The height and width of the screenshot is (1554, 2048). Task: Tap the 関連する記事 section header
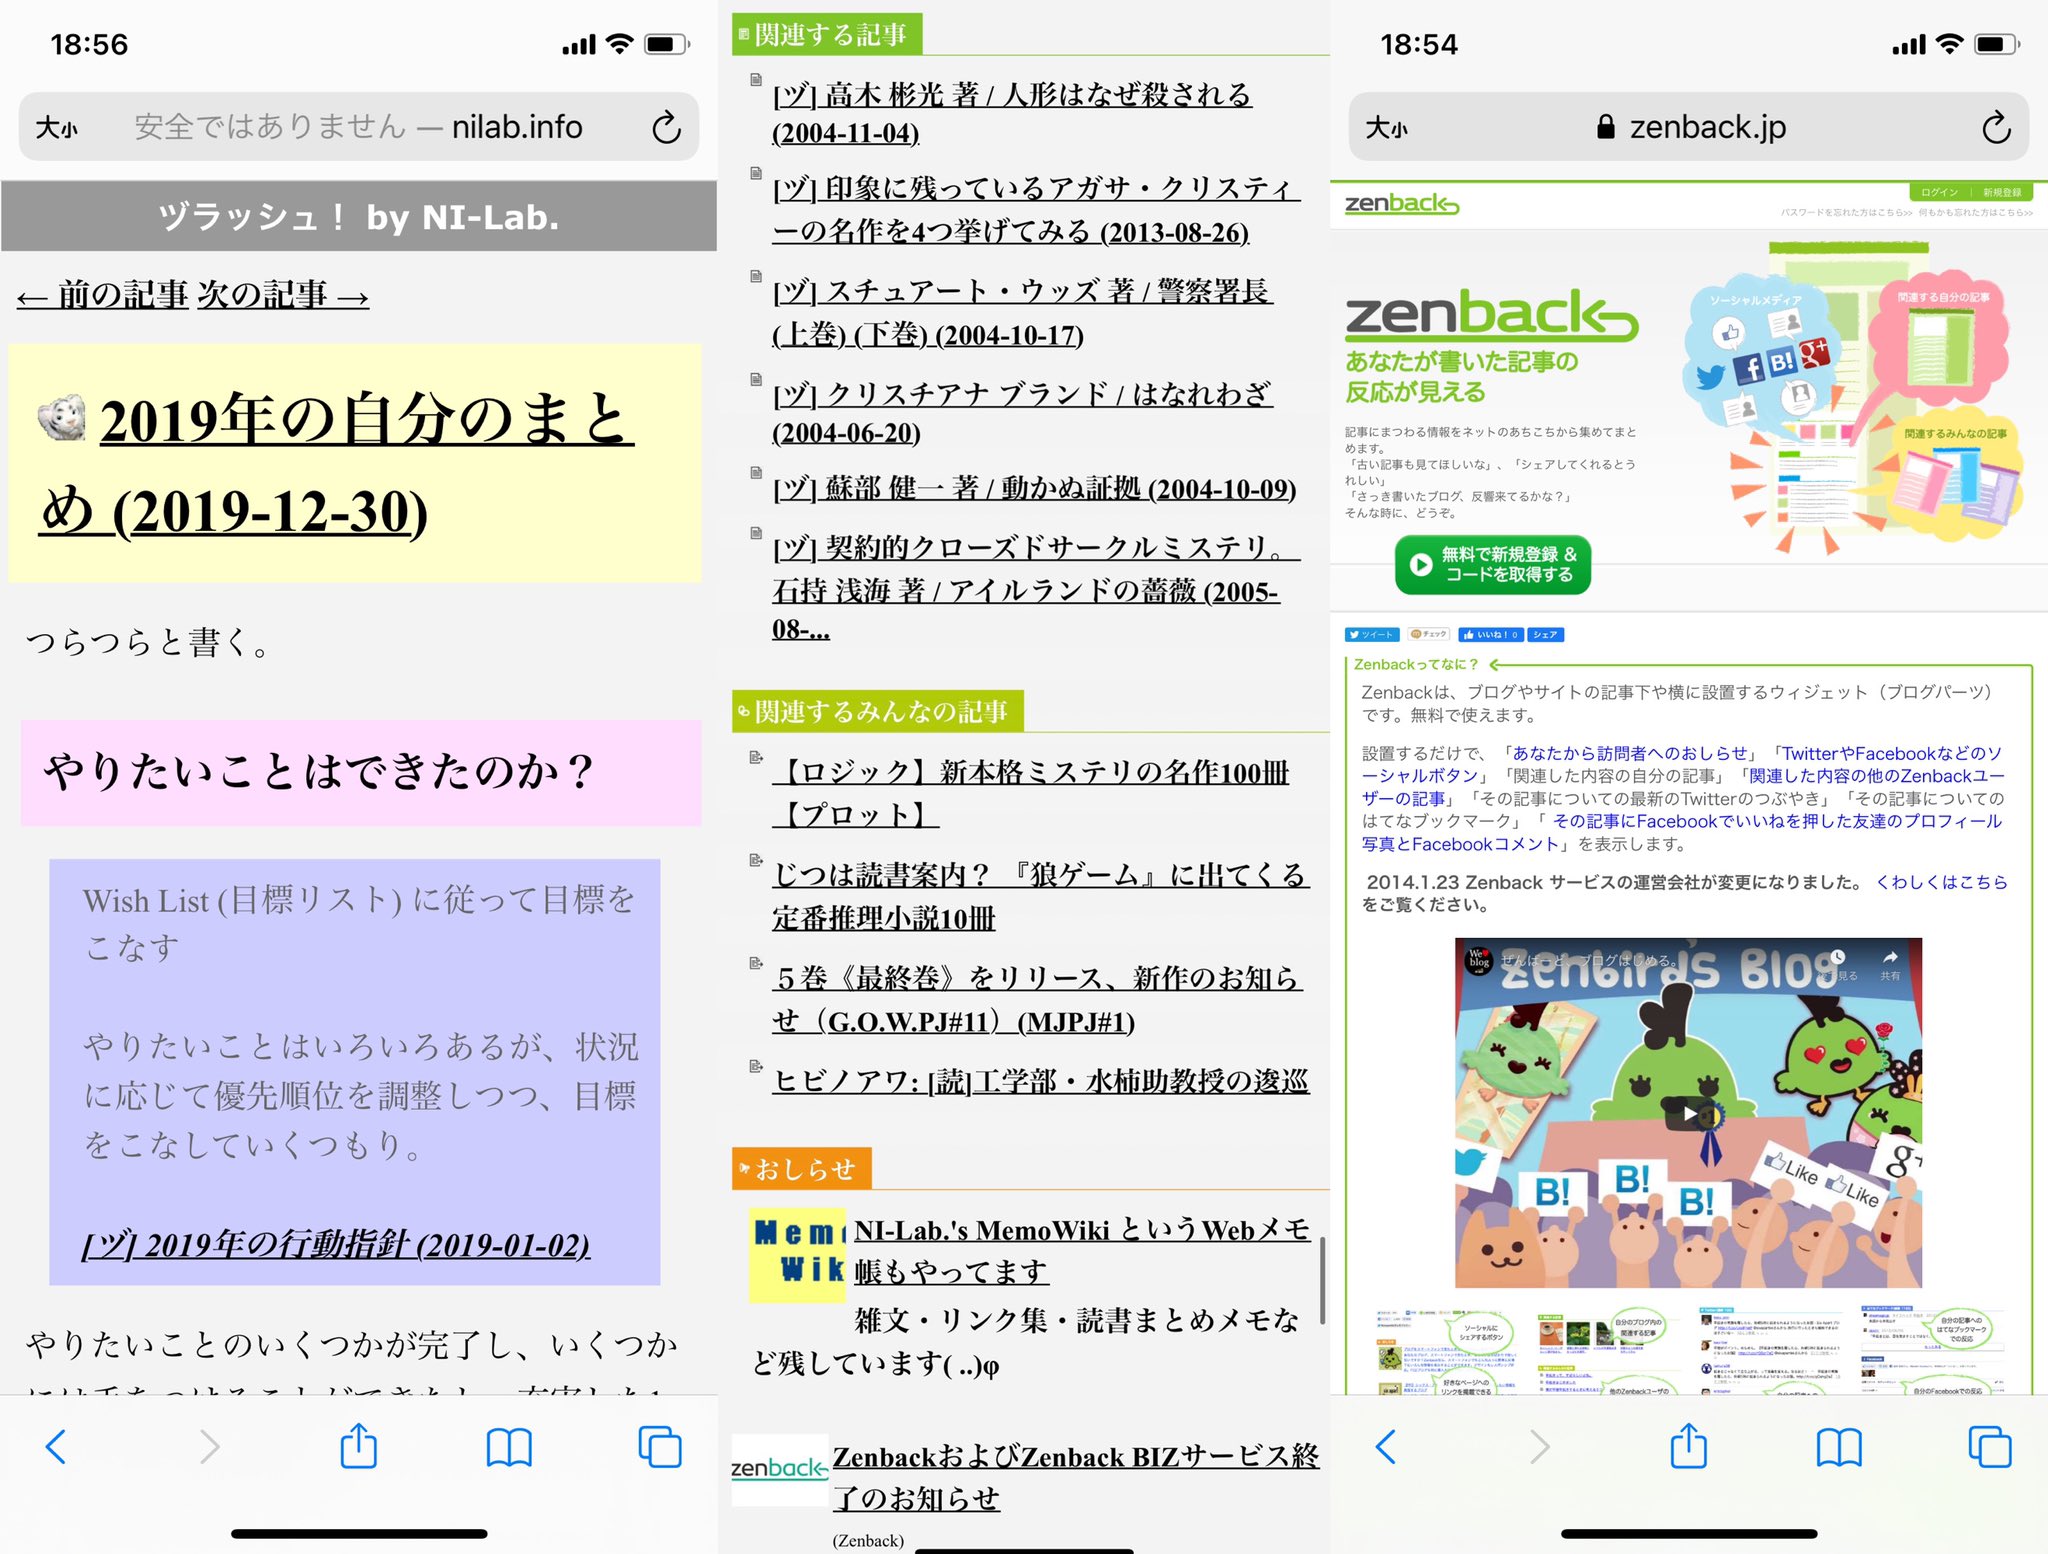pos(827,35)
